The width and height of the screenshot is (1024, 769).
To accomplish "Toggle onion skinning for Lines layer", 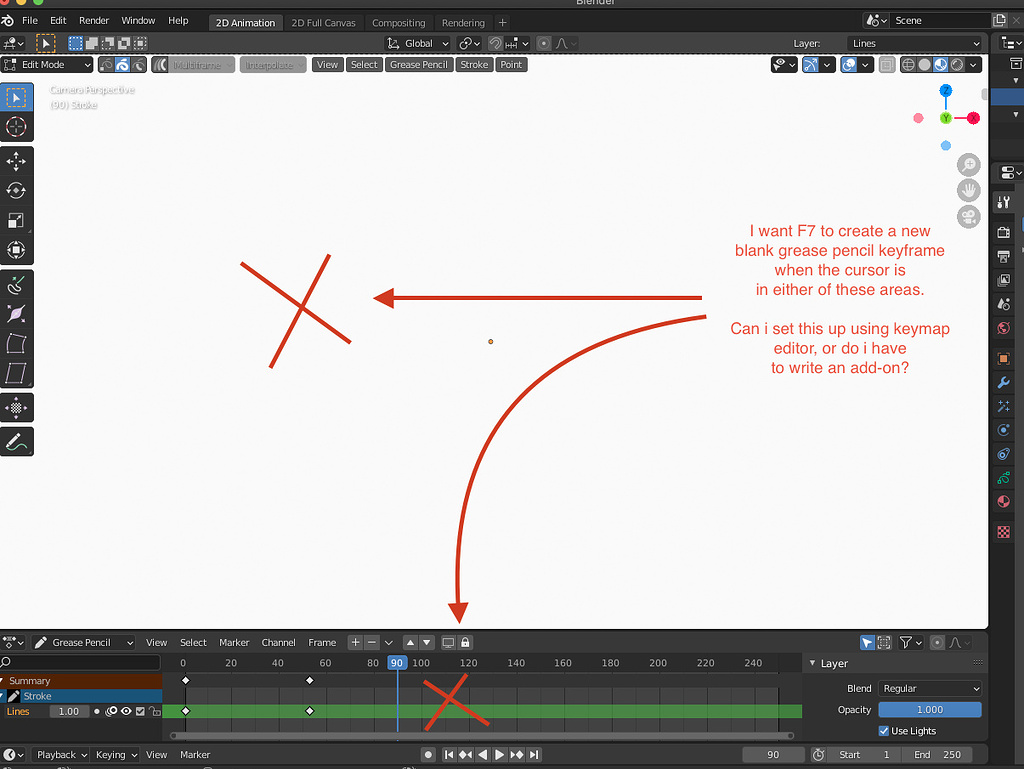I will click(x=111, y=712).
